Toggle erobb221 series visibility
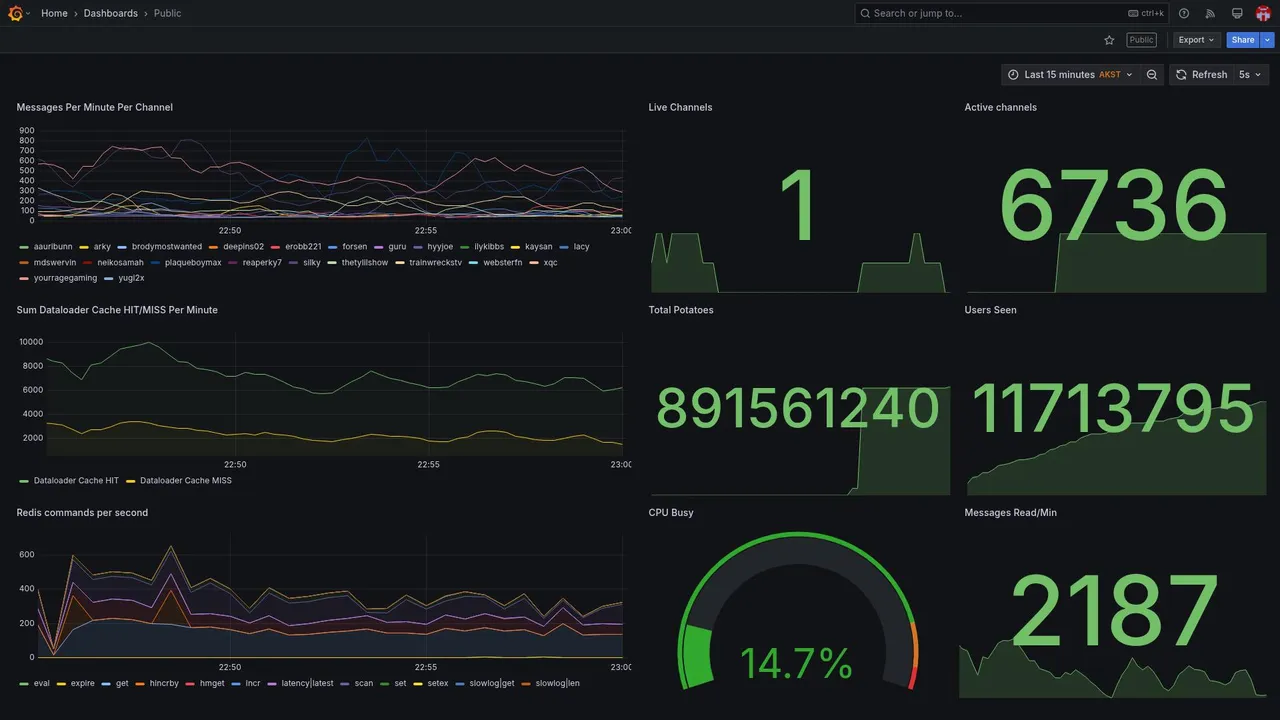 pos(303,247)
